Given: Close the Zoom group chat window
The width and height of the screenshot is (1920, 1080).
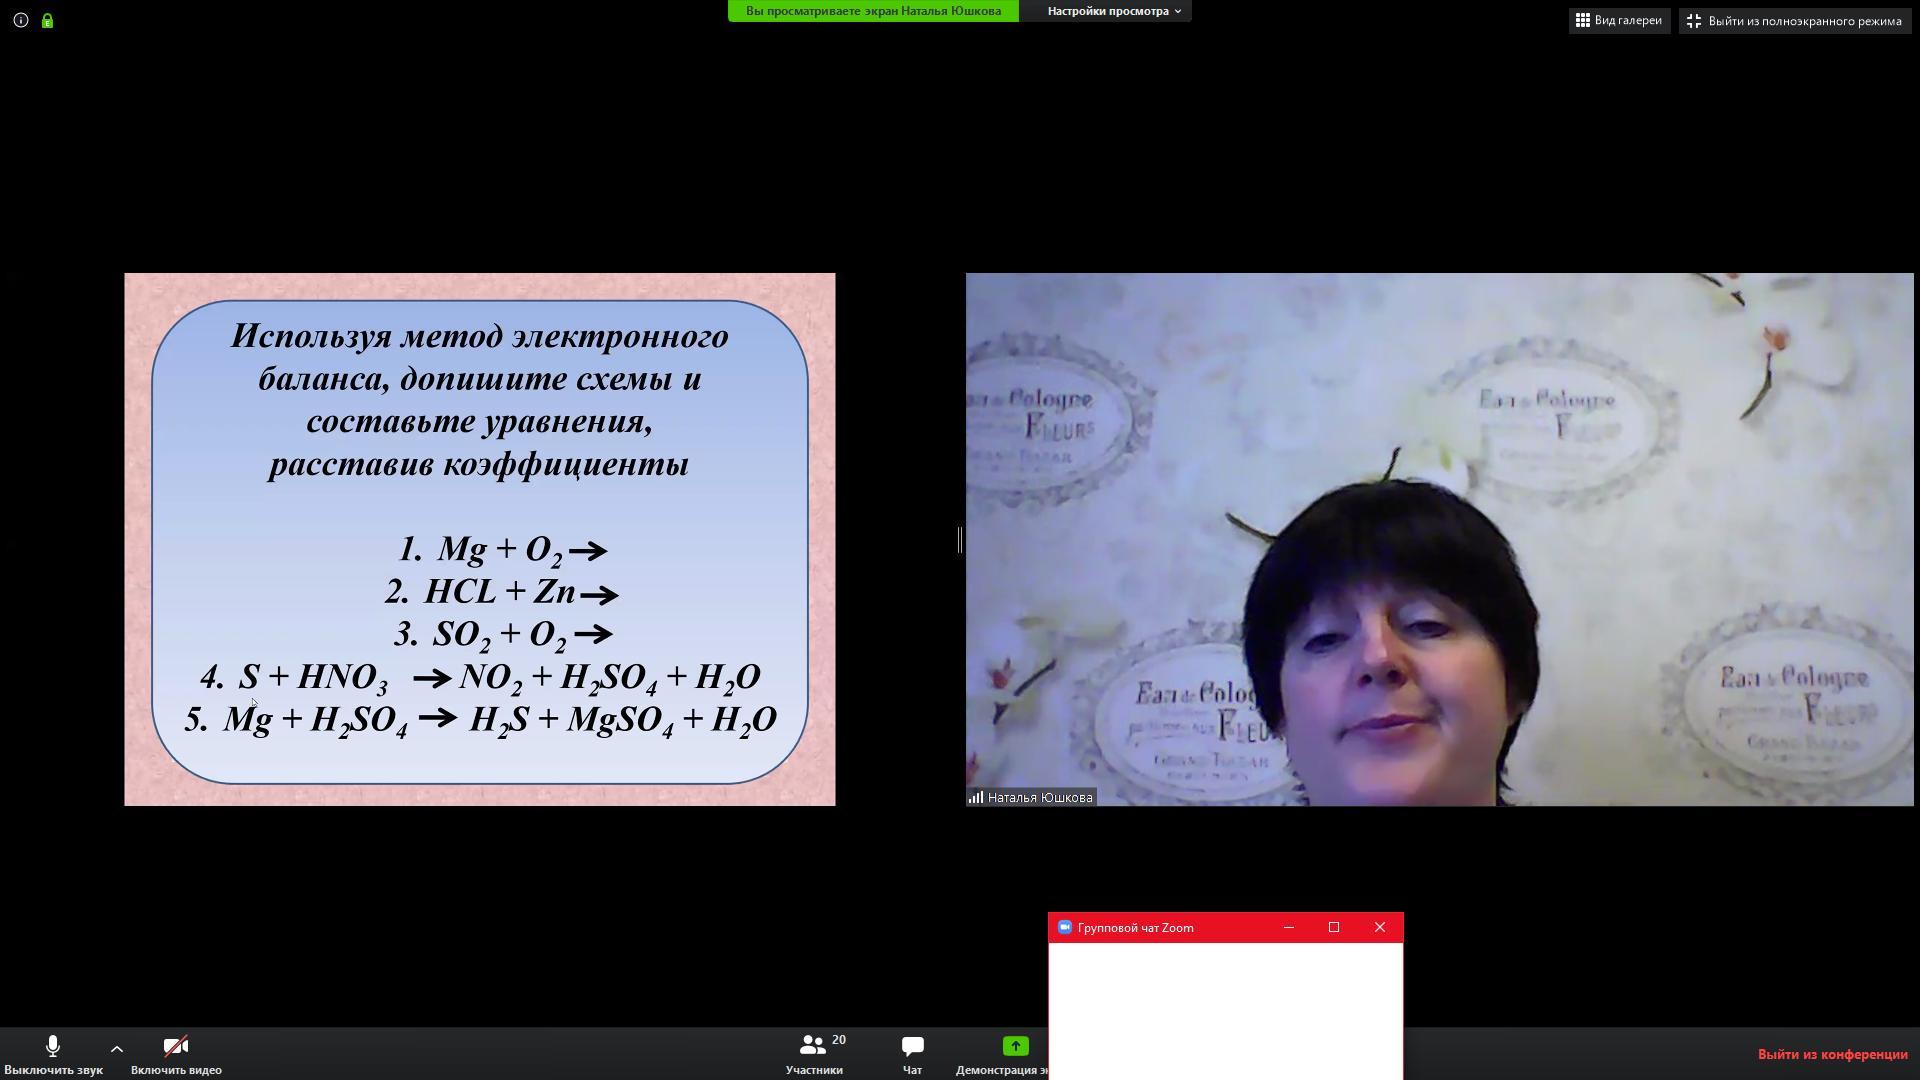Looking at the screenshot, I should 1380,928.
